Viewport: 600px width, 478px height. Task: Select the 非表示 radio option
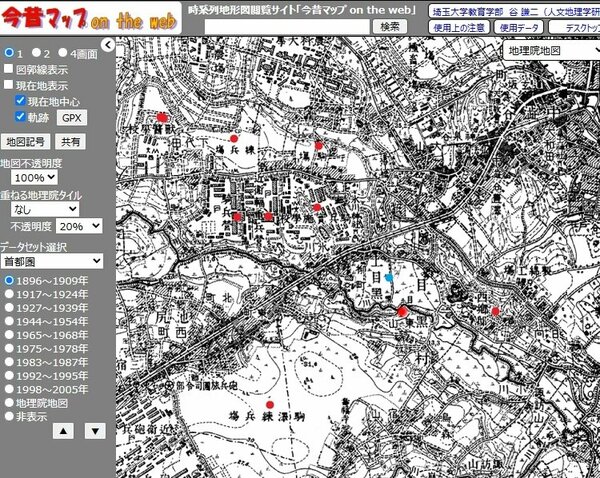point(9,416)
